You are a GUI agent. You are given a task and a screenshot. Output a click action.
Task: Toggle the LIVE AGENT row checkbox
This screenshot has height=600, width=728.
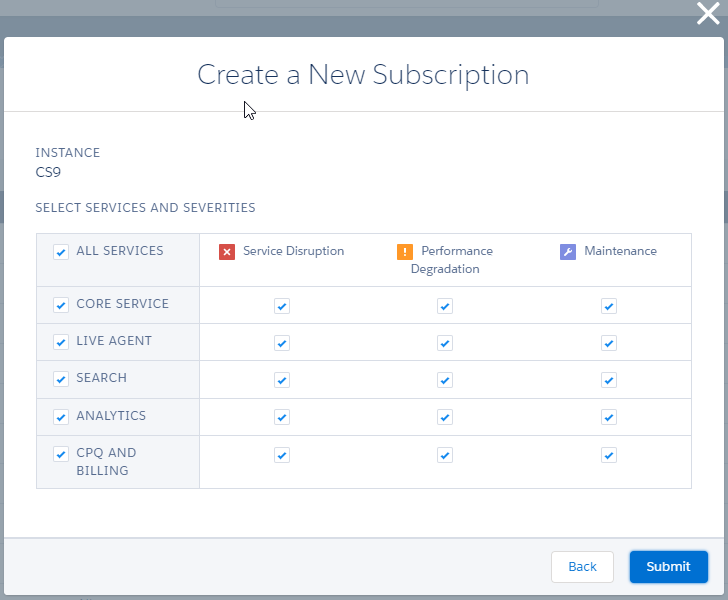[61, 342]
